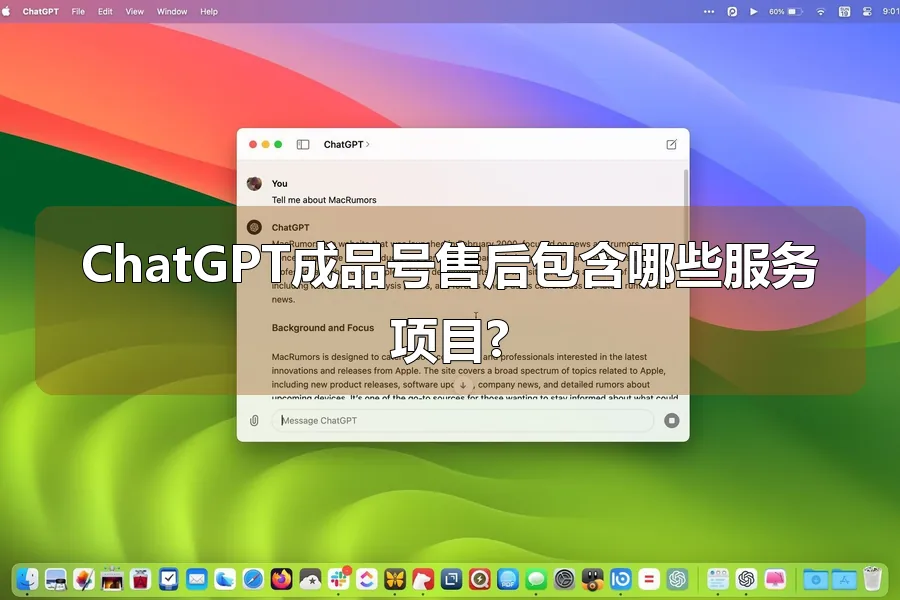Open the blue checkmark tasks app in Dock

point(169,579)
